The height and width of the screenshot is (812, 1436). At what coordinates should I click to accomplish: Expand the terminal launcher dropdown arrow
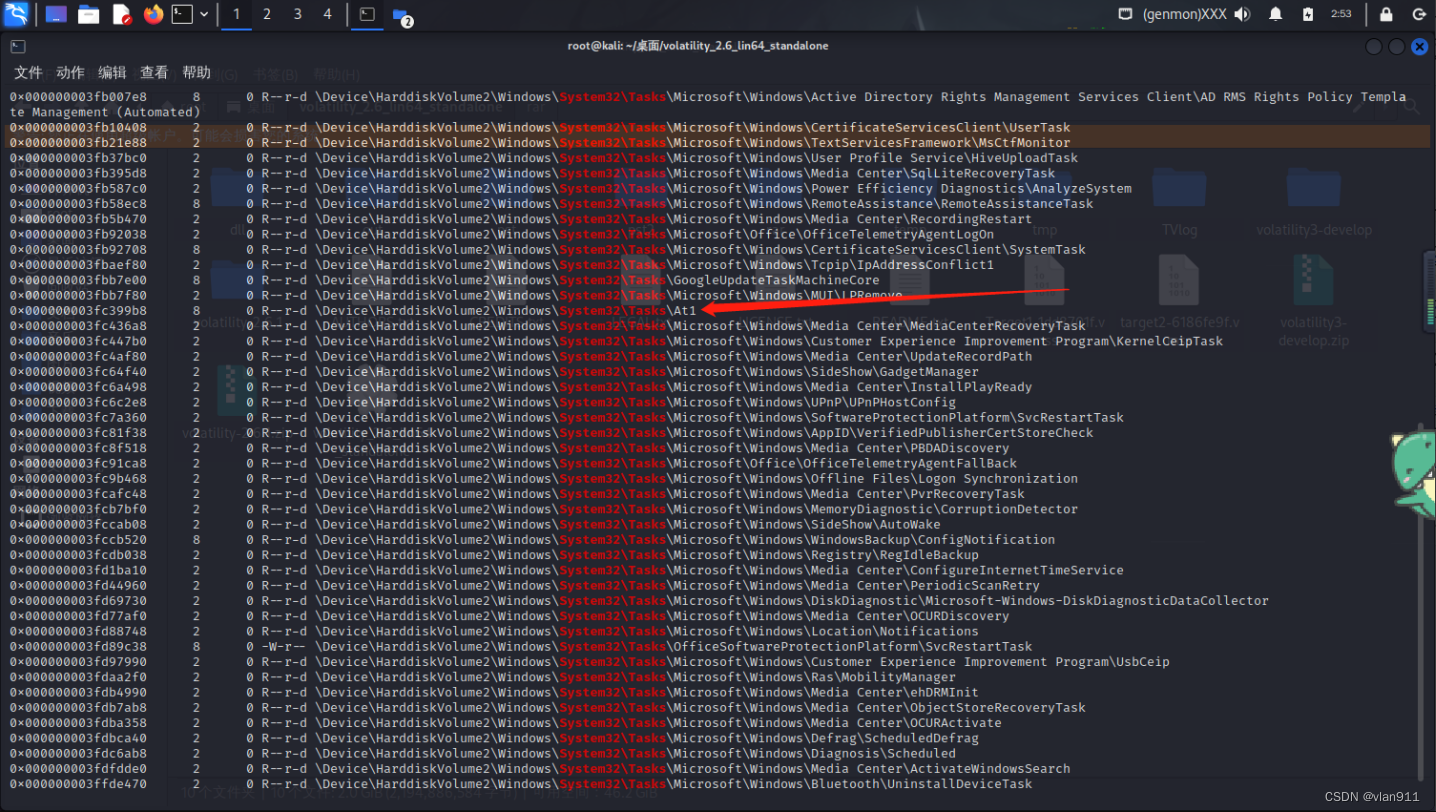pos(204,14)
